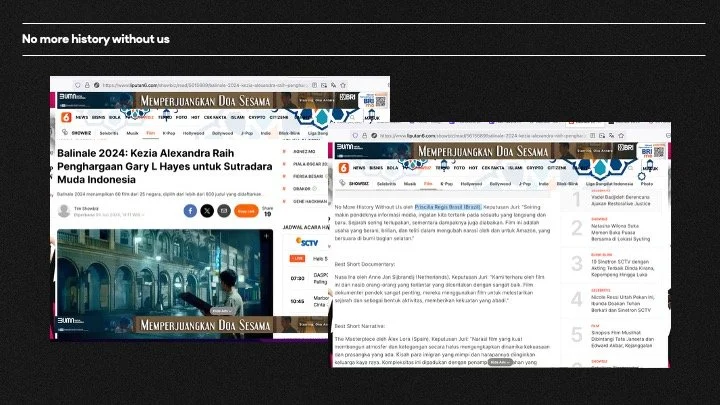Click the Showbiz tag icon in right window
This screenshot has height=405, width=720.
click(342, 183)
